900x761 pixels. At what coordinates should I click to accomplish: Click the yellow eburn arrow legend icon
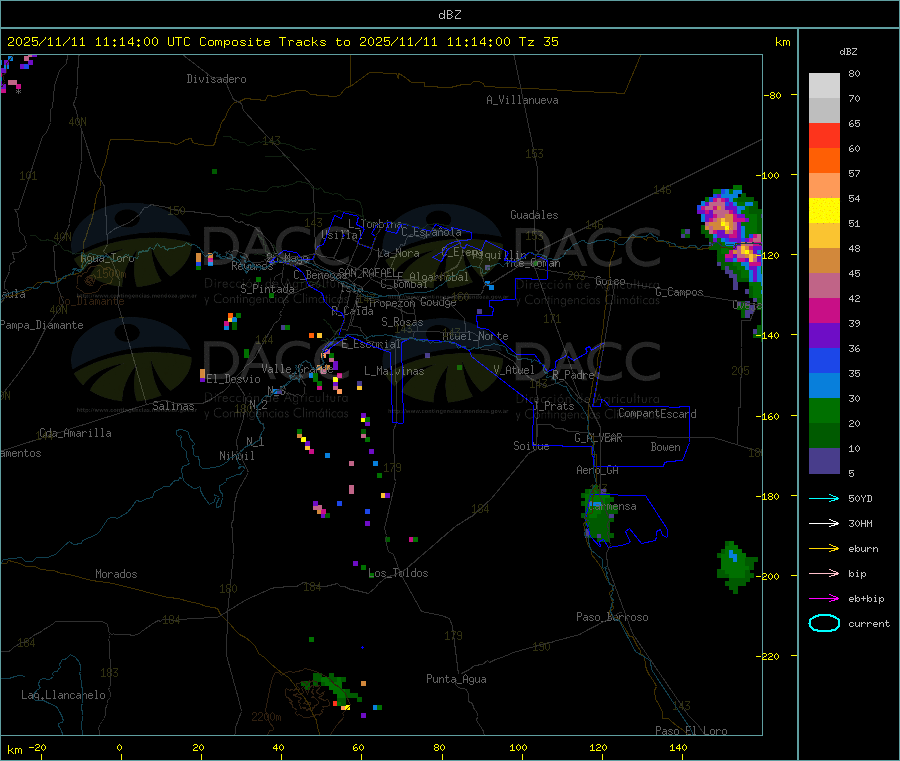(824, 548)
